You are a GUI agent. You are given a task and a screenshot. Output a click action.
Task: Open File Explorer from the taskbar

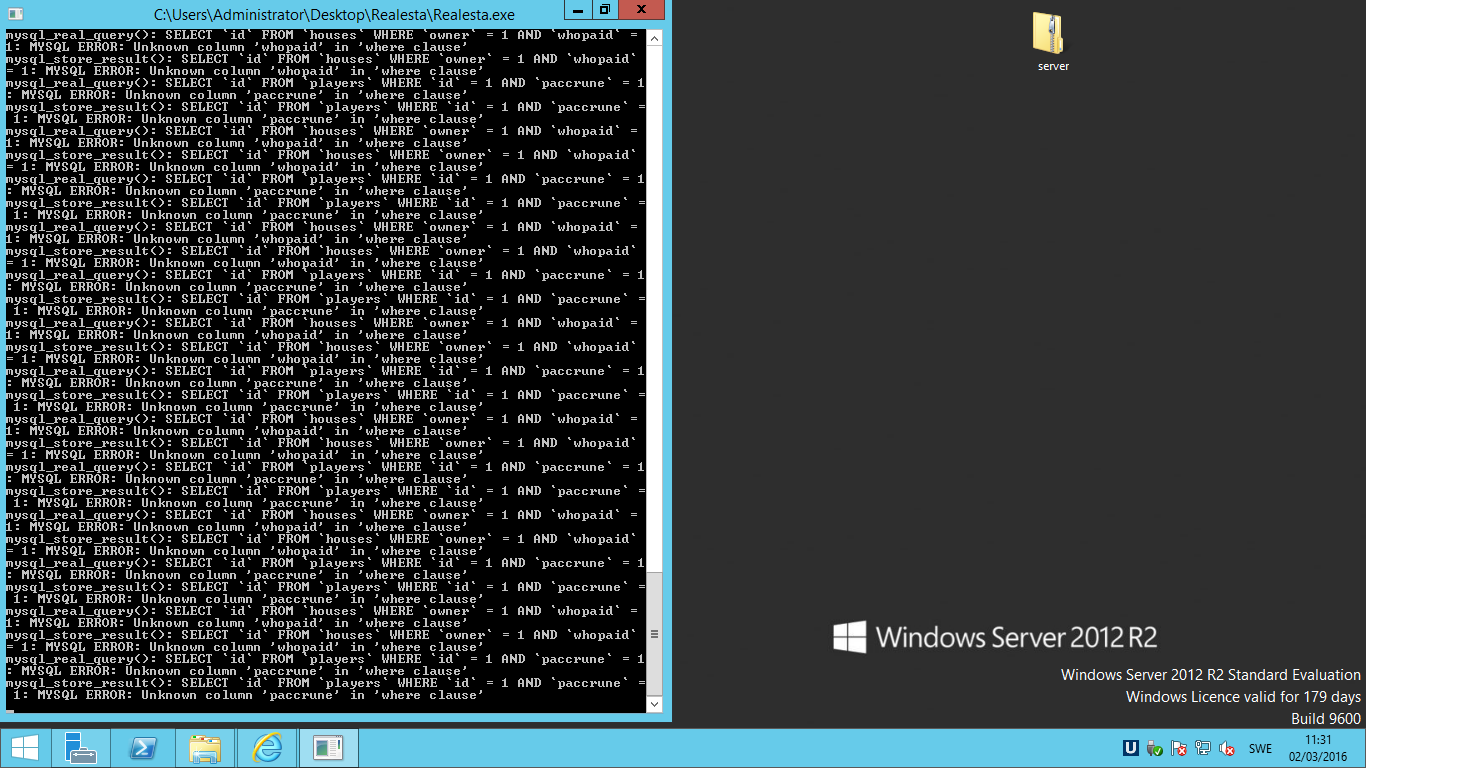click(x=205, y=748)
